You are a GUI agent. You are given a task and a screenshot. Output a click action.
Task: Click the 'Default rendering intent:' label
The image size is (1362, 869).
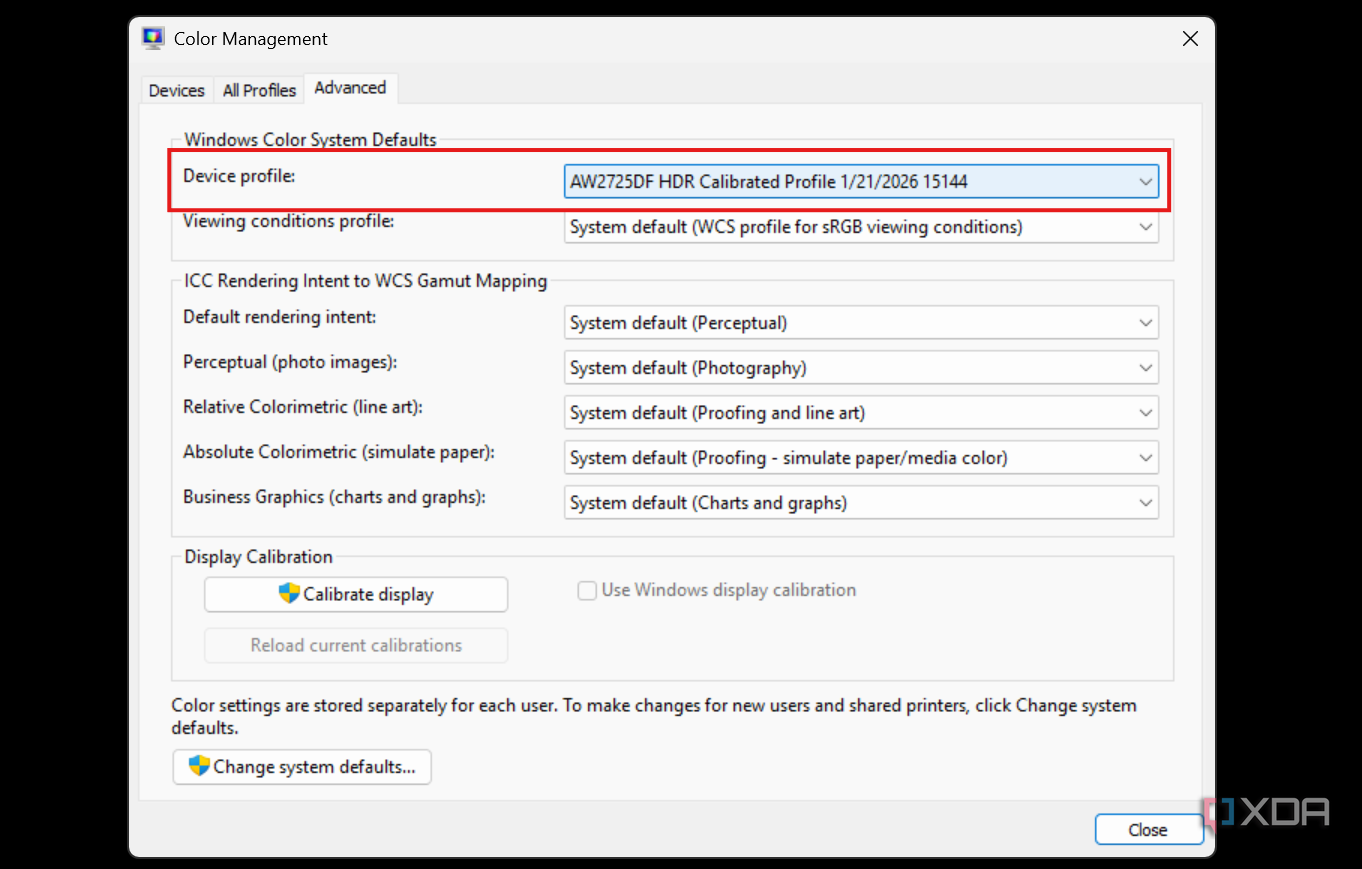pos(280,317)
